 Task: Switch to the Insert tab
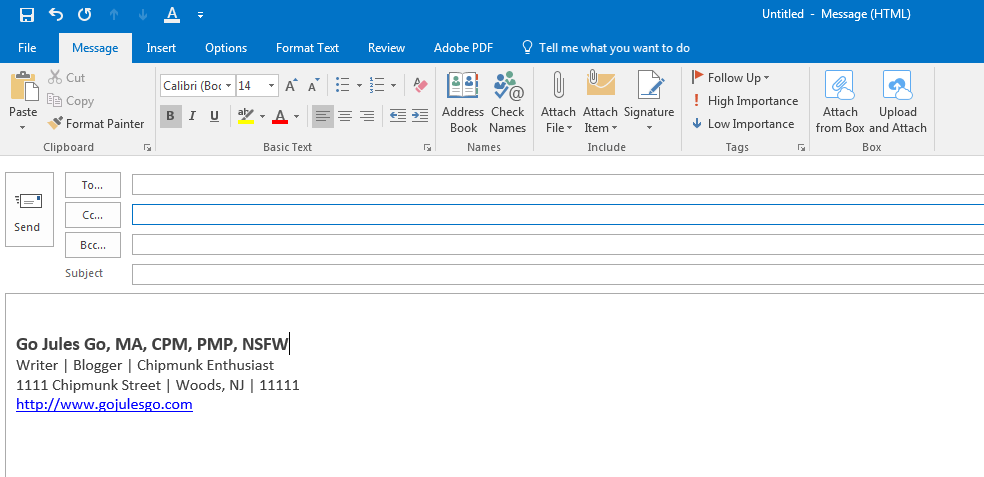[x=161, y=48]
